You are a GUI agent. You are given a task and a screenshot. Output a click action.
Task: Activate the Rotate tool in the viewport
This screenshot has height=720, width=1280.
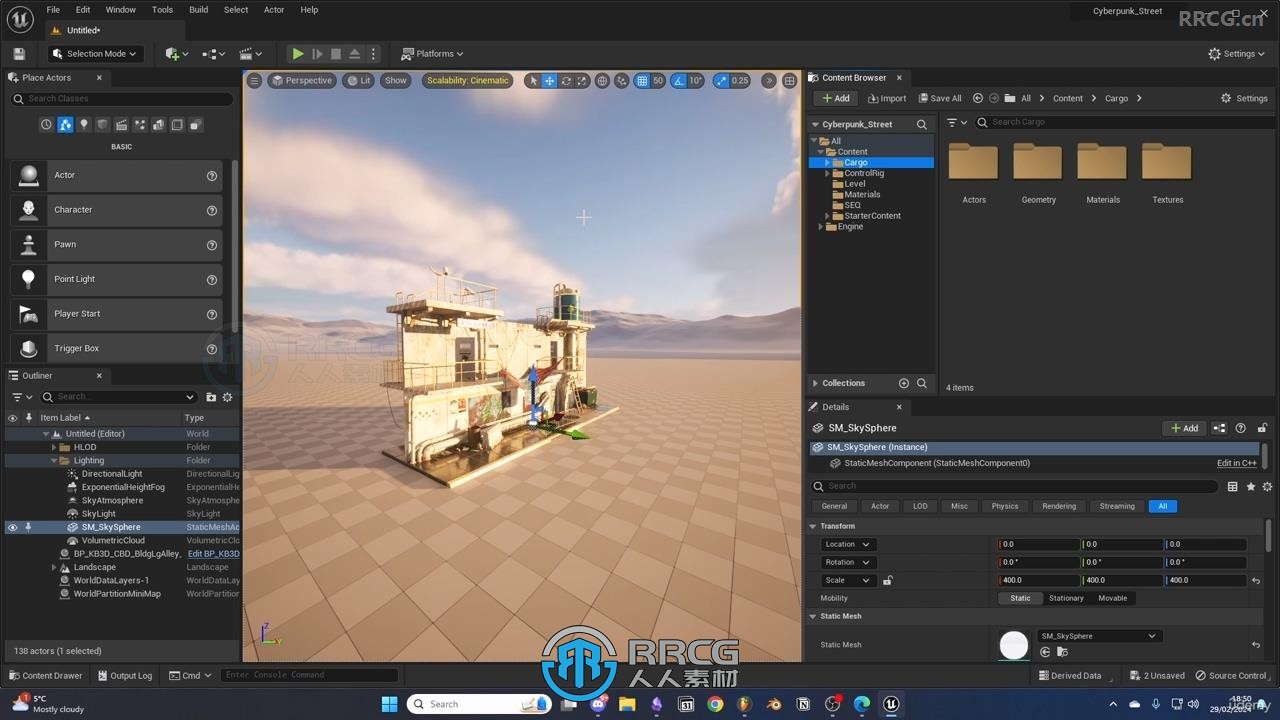[566, 81]
